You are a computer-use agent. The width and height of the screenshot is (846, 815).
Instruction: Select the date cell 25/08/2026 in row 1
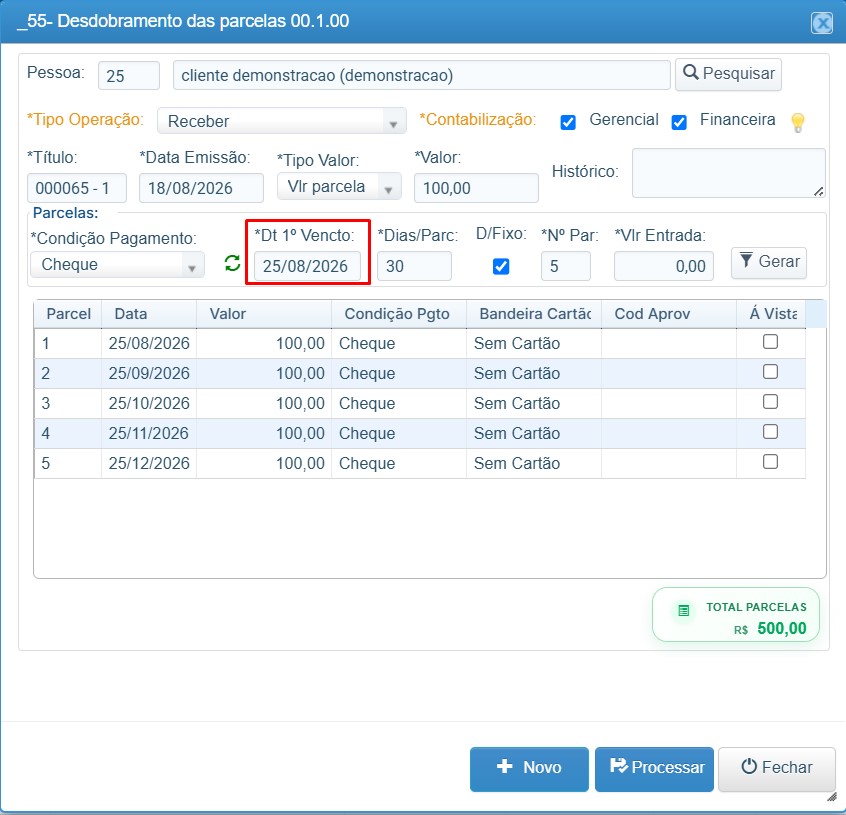tap(149, 344)
